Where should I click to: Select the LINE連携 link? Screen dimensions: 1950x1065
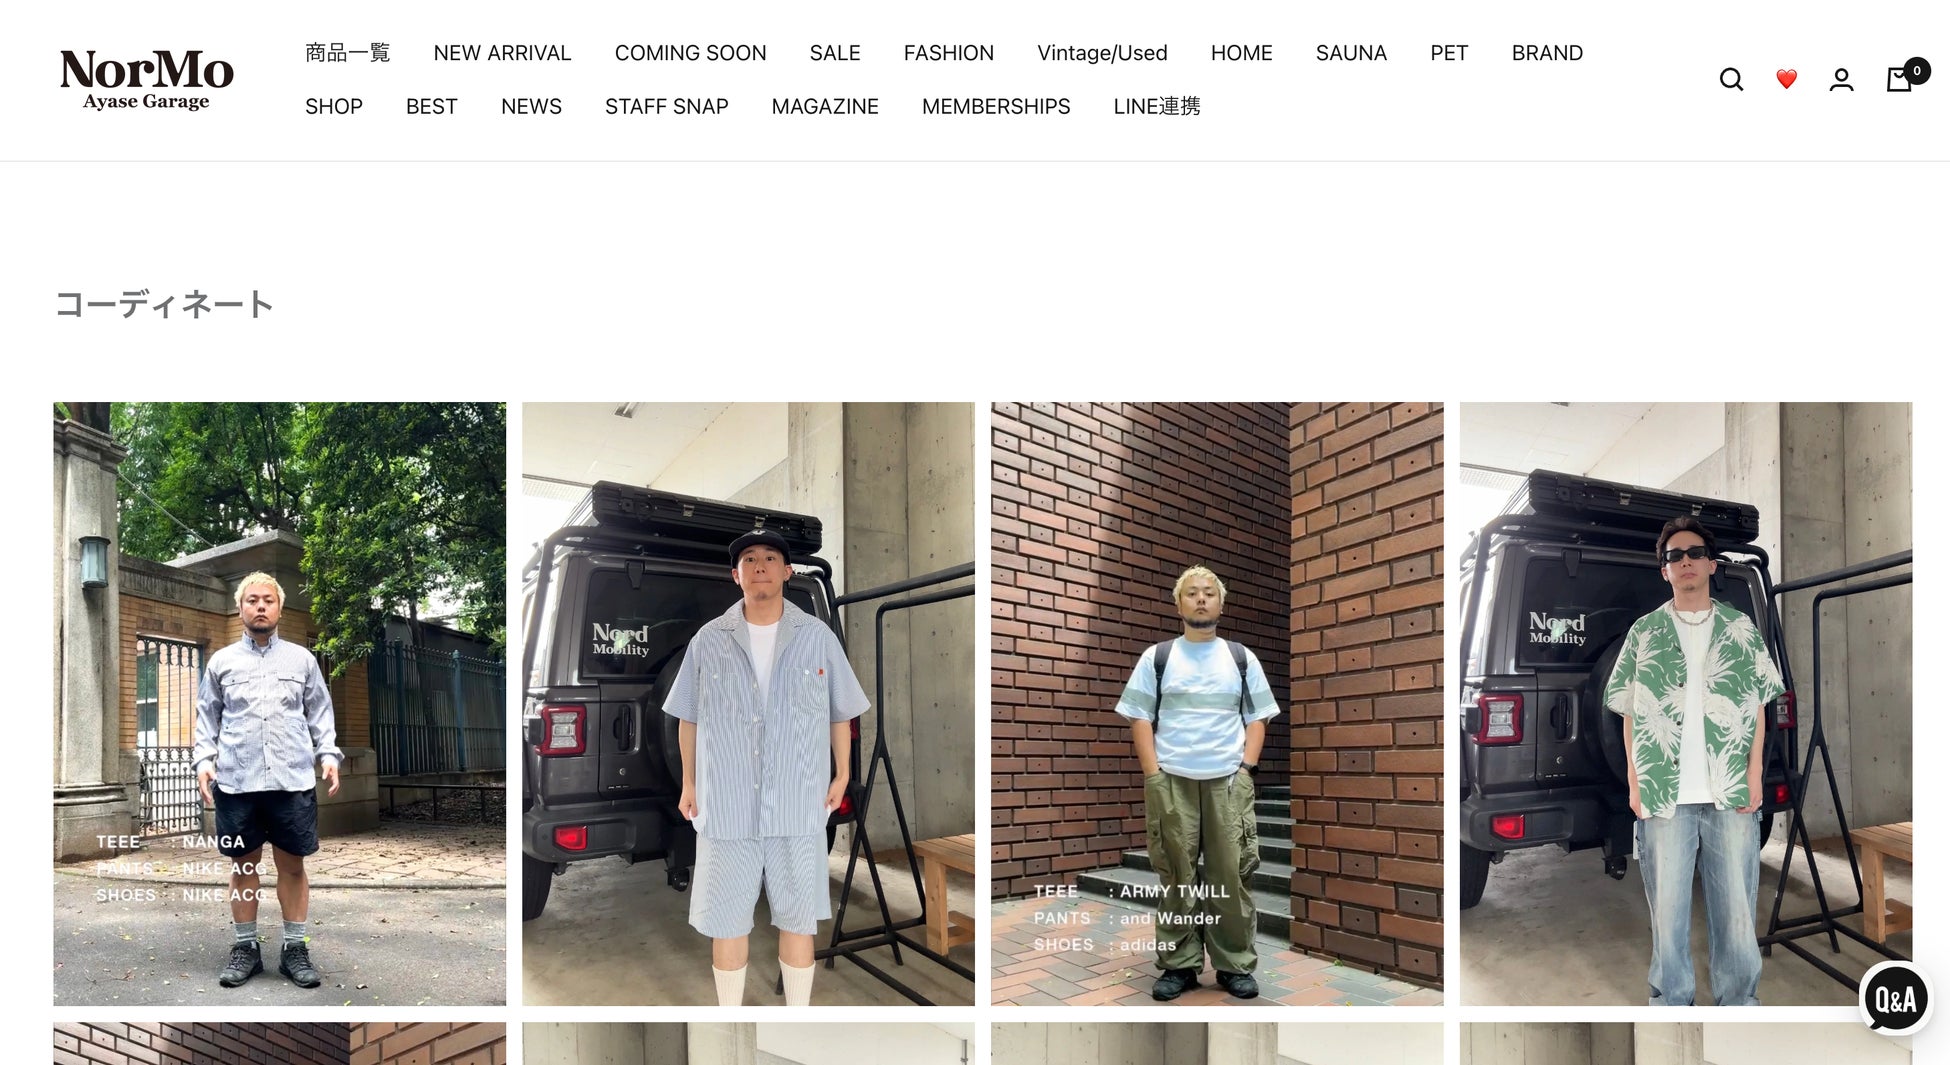coord(1157,106)
